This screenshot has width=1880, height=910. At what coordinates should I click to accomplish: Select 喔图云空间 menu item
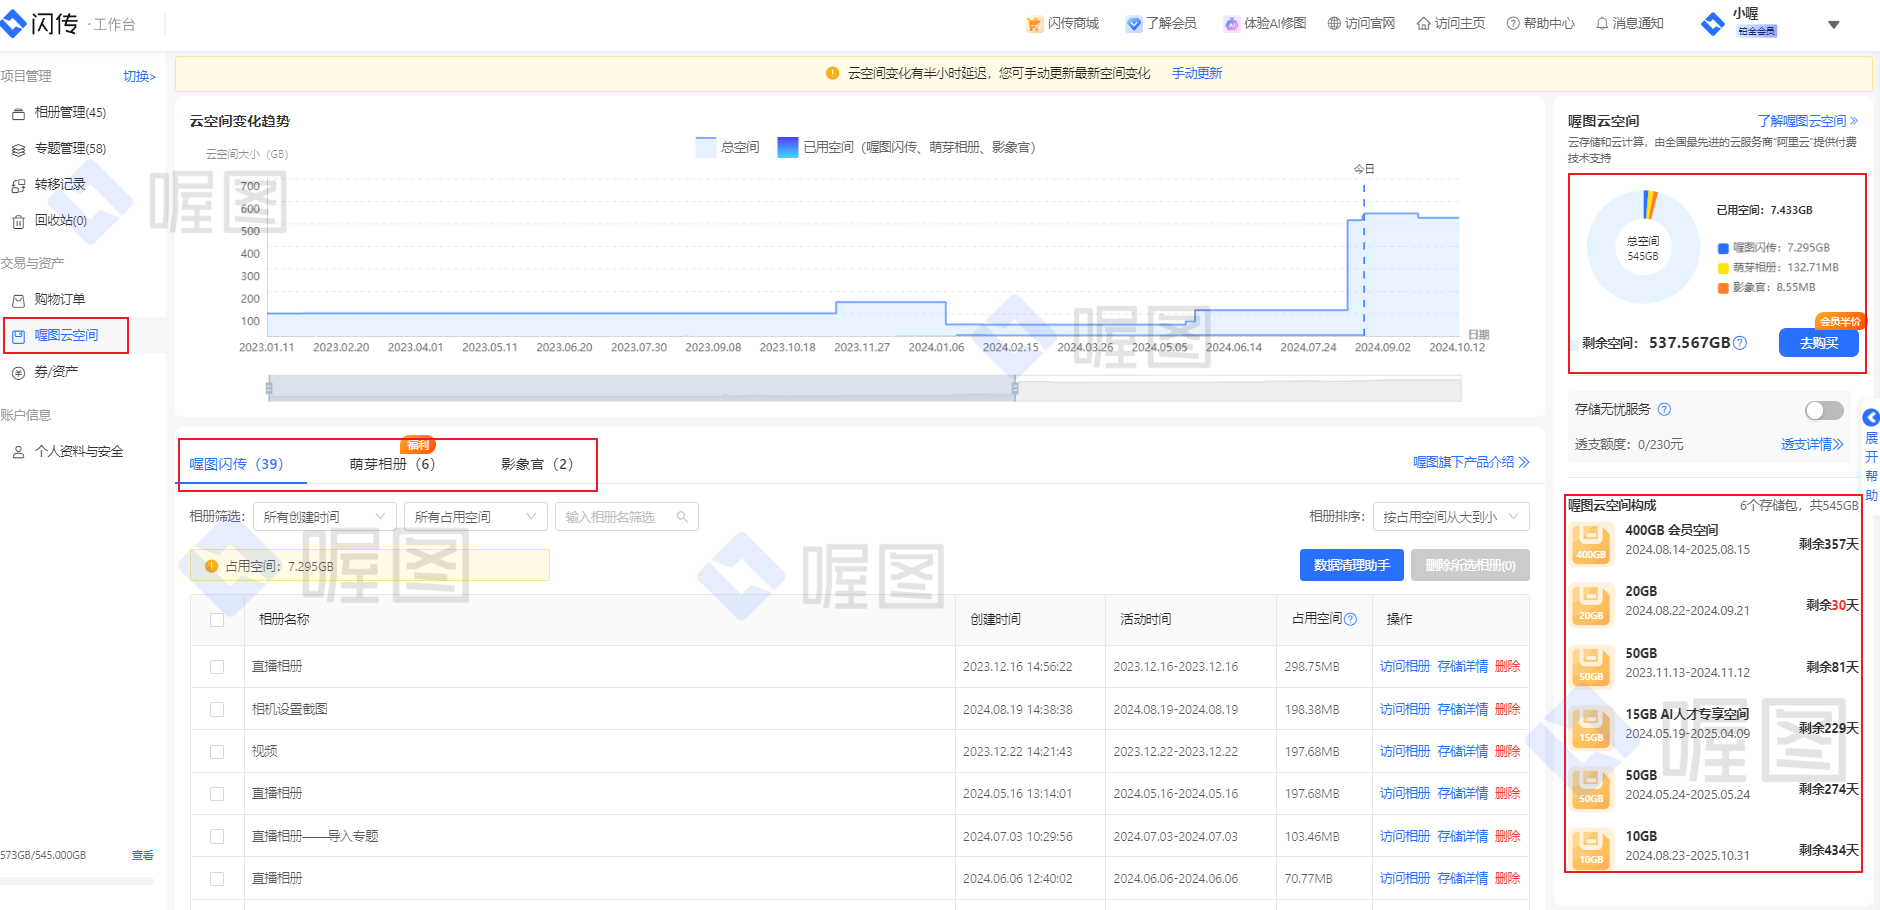pyautogui.click(x=66, y=336)
